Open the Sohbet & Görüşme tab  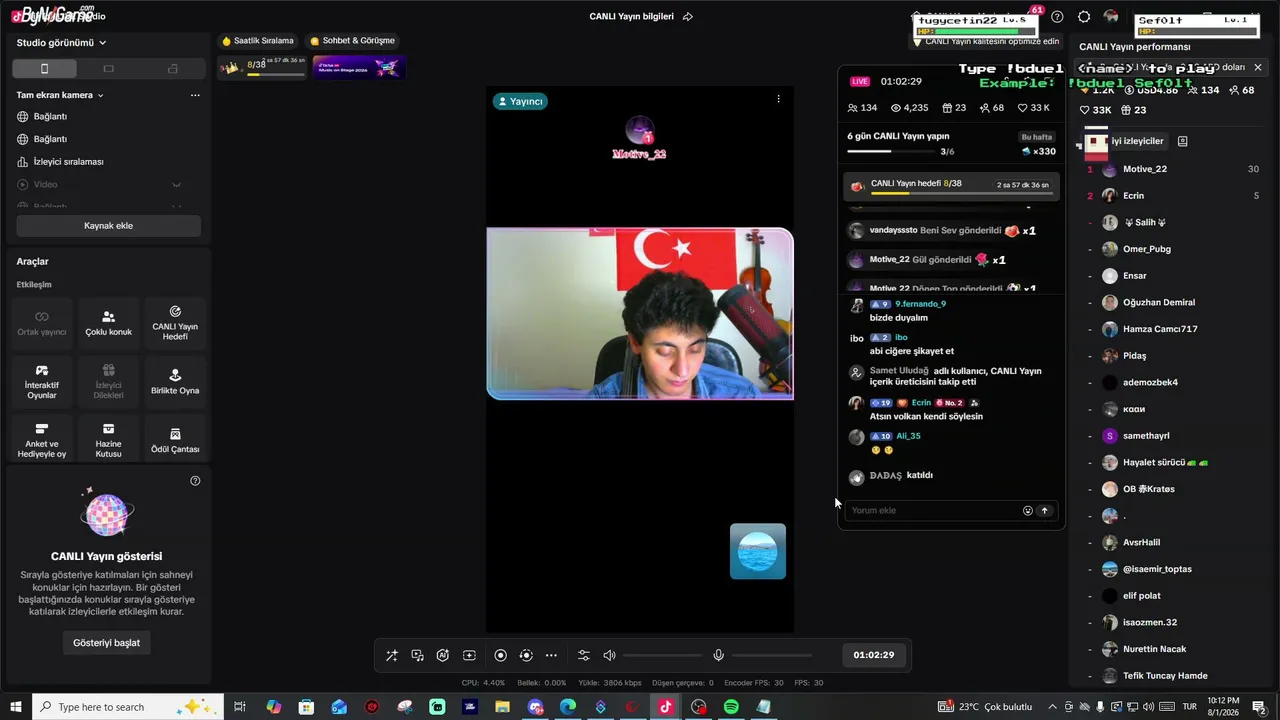point(353,41)
